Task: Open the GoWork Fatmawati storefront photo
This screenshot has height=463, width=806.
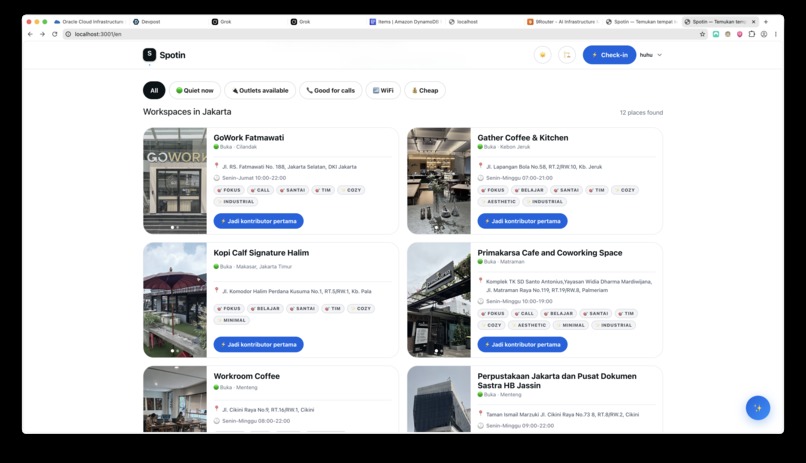Action: pos(175,181)
